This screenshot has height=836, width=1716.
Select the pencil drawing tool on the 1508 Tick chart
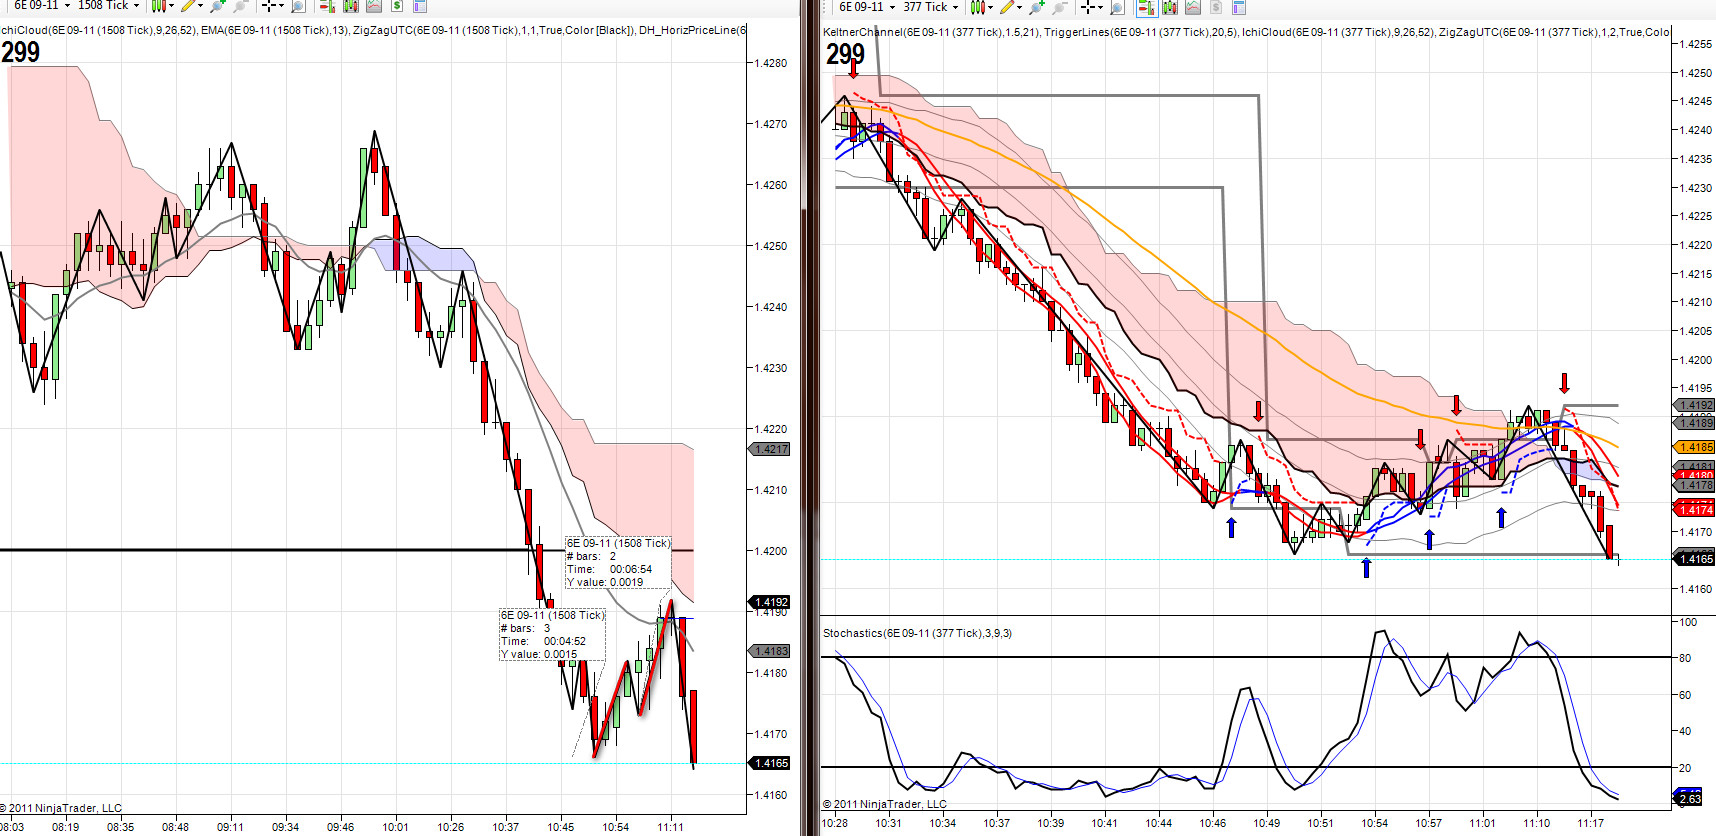click(188, 6)
